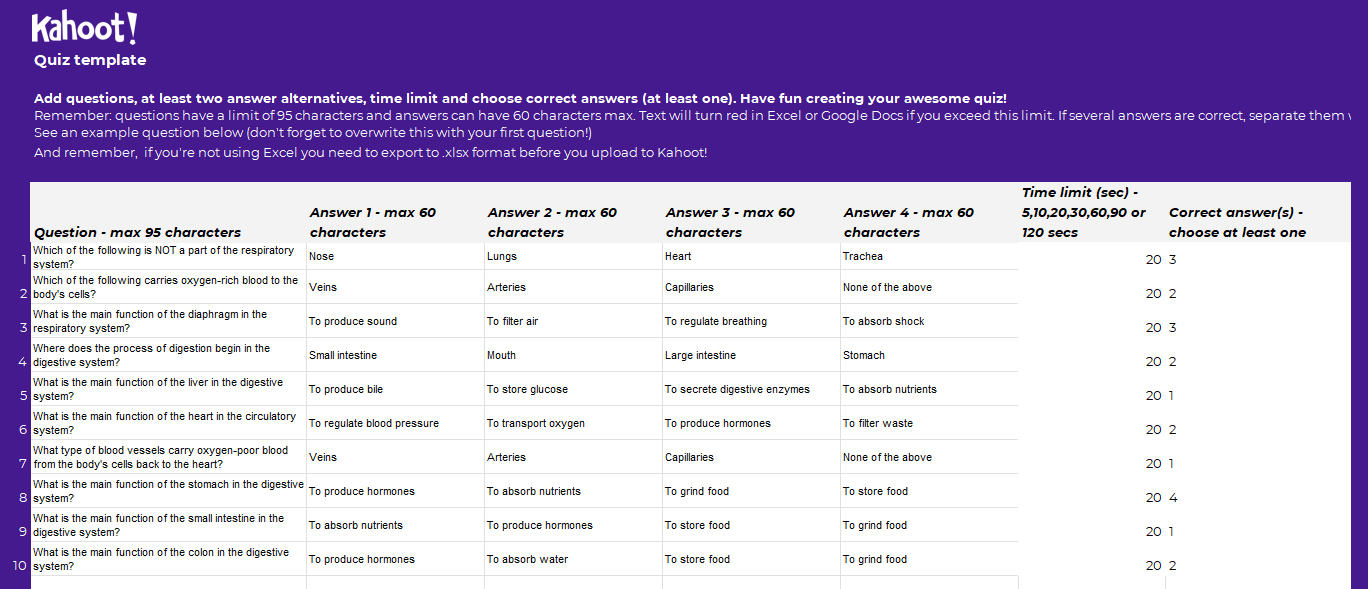Click 'Arteries' answer in question 2 row
The image size is (1368, 589).
[x=573, y=287]
